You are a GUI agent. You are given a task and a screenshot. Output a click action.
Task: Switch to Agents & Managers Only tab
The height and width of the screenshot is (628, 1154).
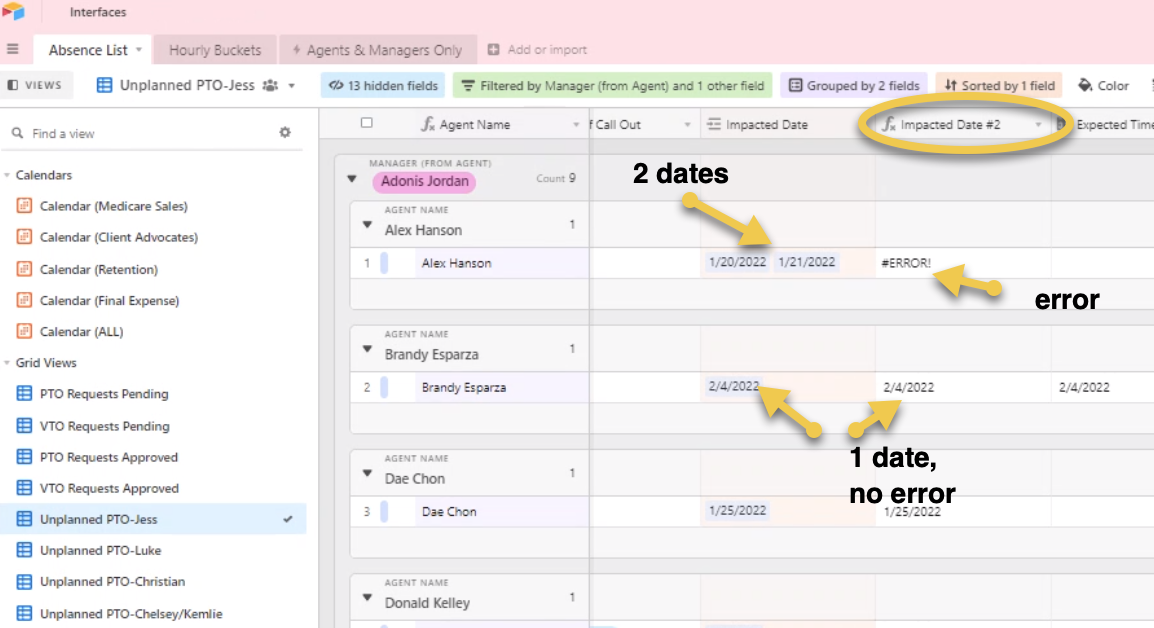click(x=378, y=50)
